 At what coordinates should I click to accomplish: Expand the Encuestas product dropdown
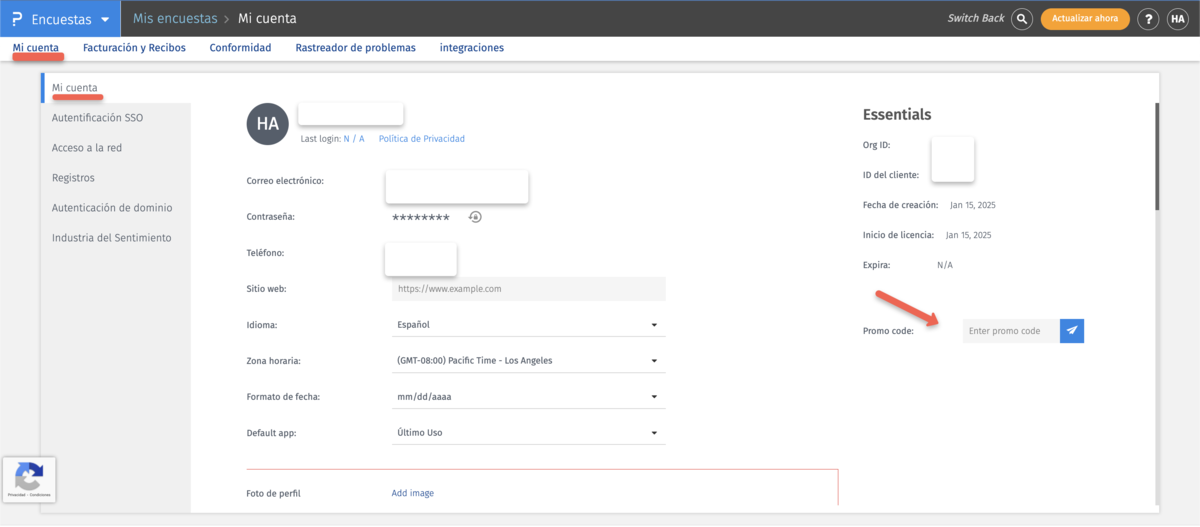click(104, 19)
